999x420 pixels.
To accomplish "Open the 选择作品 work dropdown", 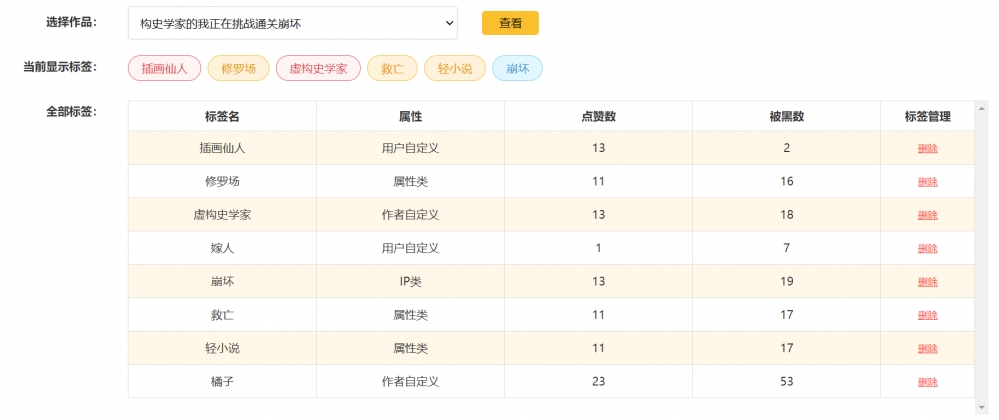I will click(292, 23).
